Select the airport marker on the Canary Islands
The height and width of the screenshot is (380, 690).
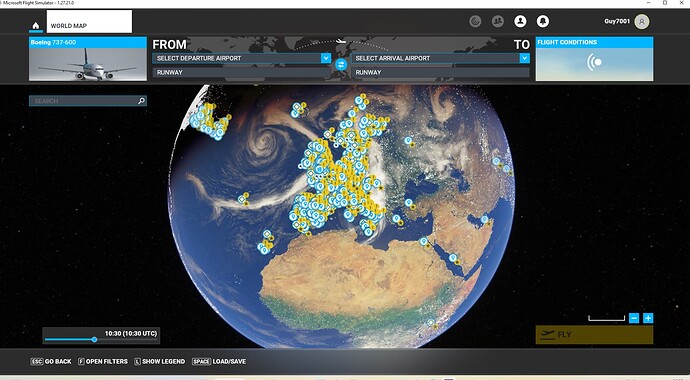click(264, 249)
